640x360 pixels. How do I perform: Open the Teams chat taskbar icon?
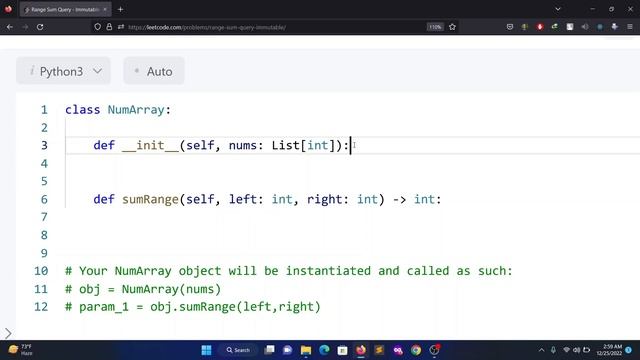coord(288,350)
